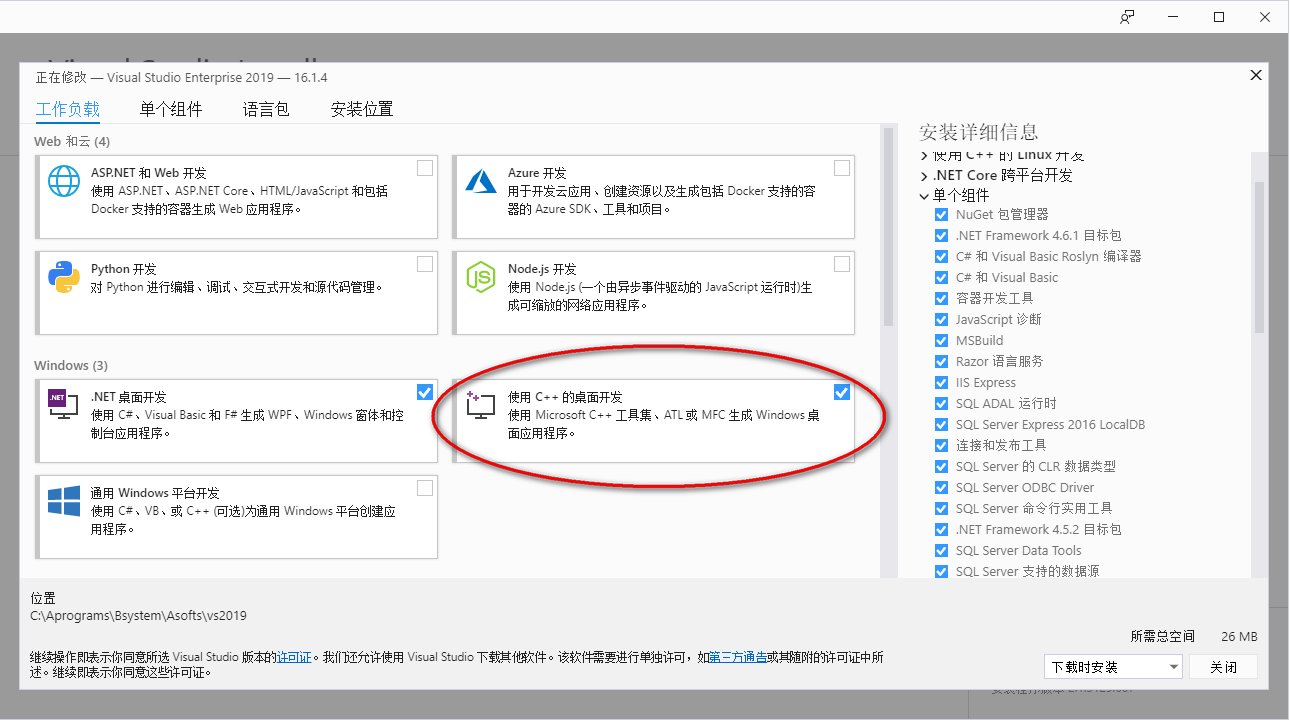Uncheck 使用 C++ 的桌面开发 workload
The height and width of the screenshot is (720, 1290).
tap(841, 391)
